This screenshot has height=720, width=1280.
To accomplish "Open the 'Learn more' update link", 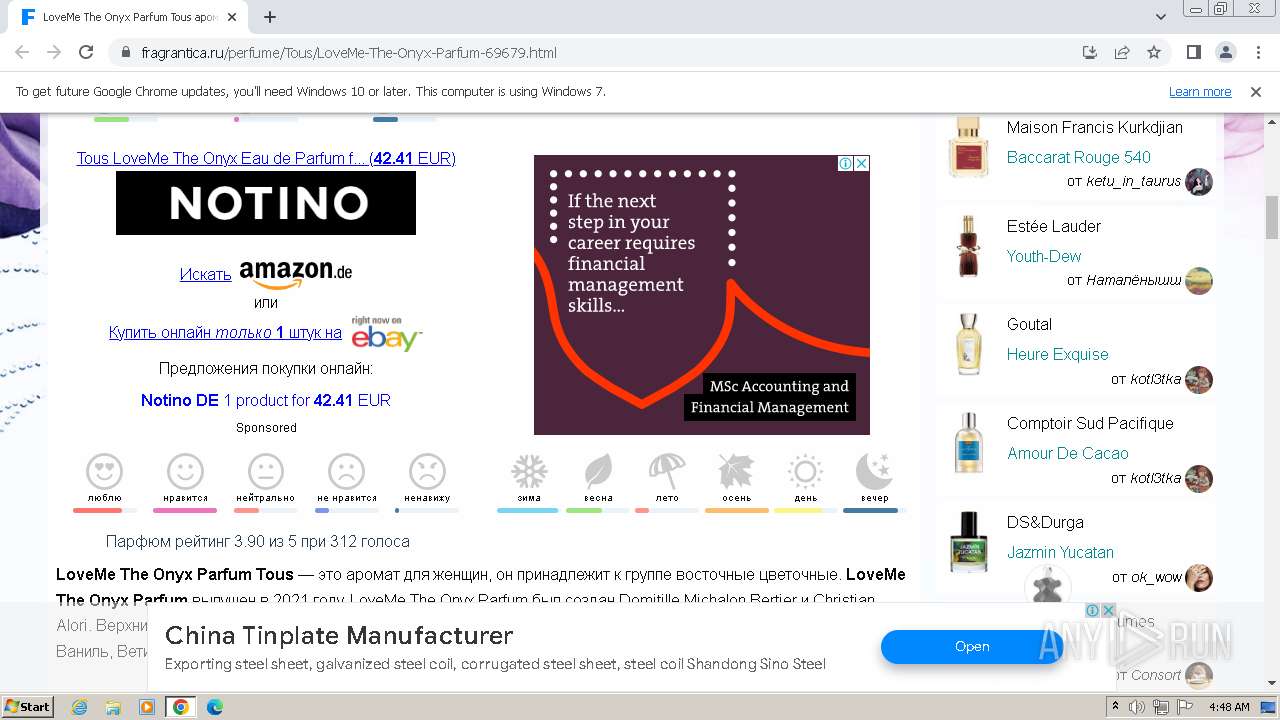I will click(1200, 91).
